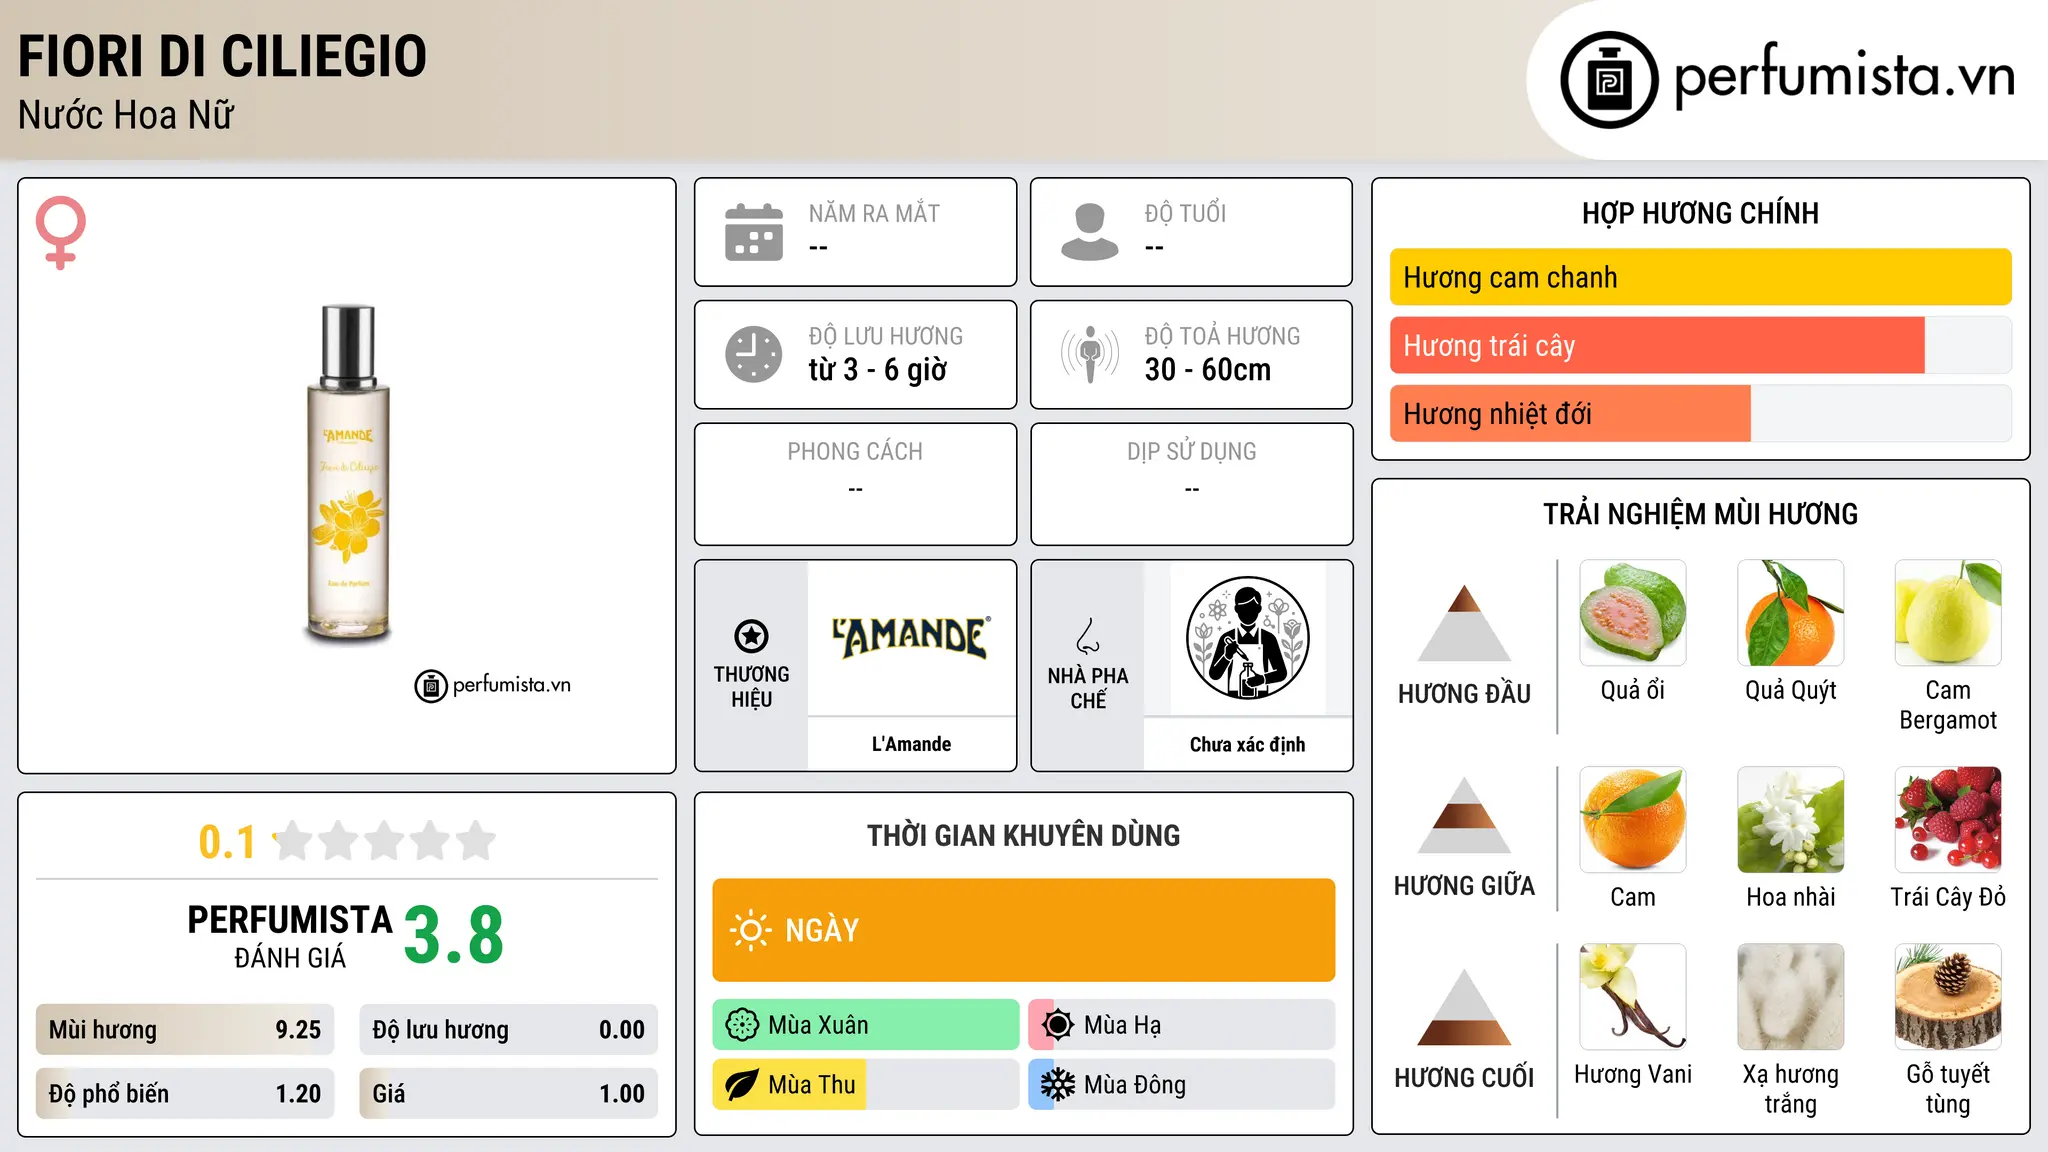Click the Hương trái cây accord bar
Viewport: 2048px width, 1152px height.
click(1700, 345)
